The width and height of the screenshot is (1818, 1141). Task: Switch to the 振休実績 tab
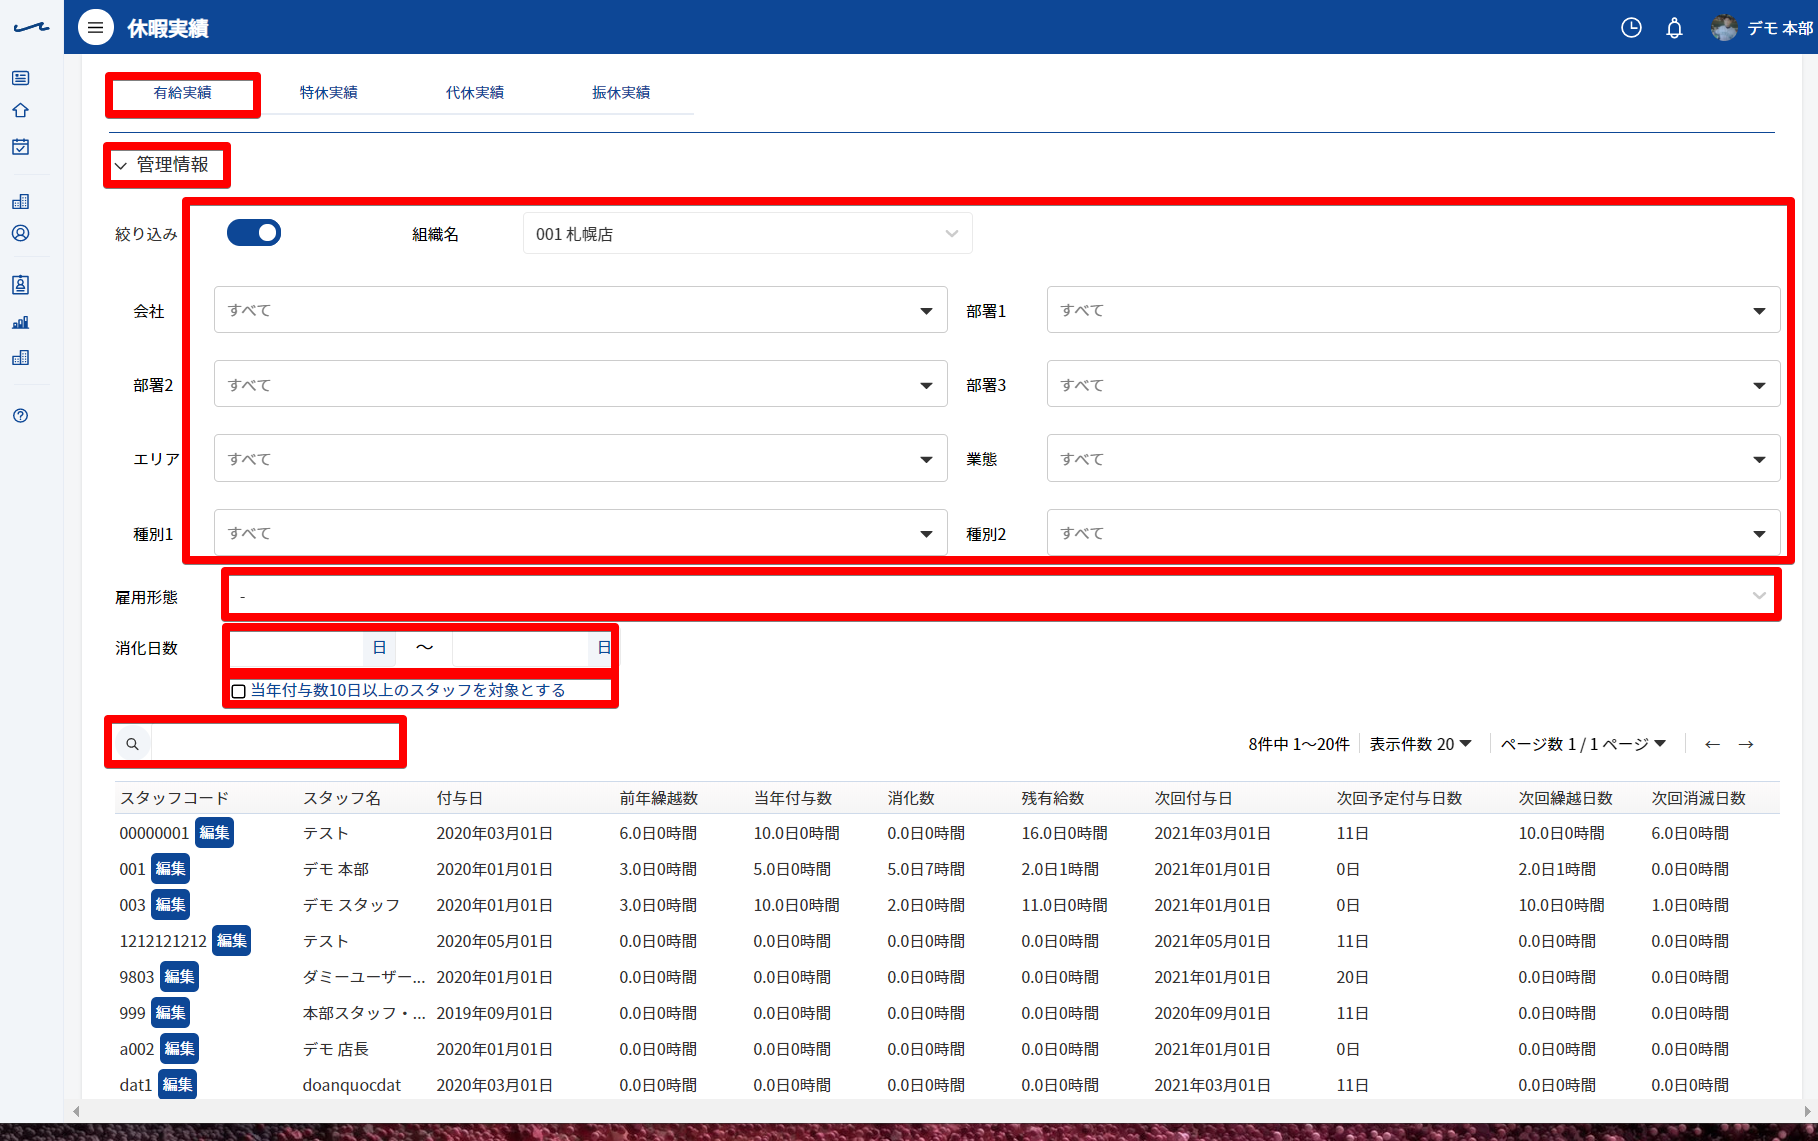pos(621,93)
